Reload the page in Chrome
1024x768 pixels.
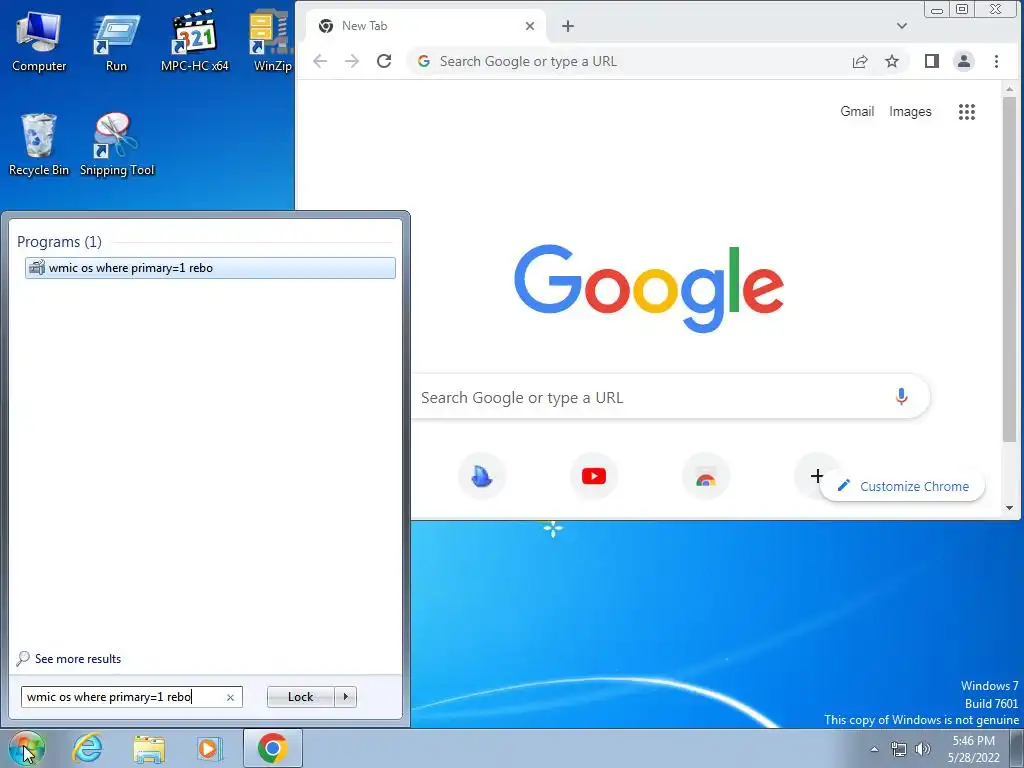(x=384, y=61)
